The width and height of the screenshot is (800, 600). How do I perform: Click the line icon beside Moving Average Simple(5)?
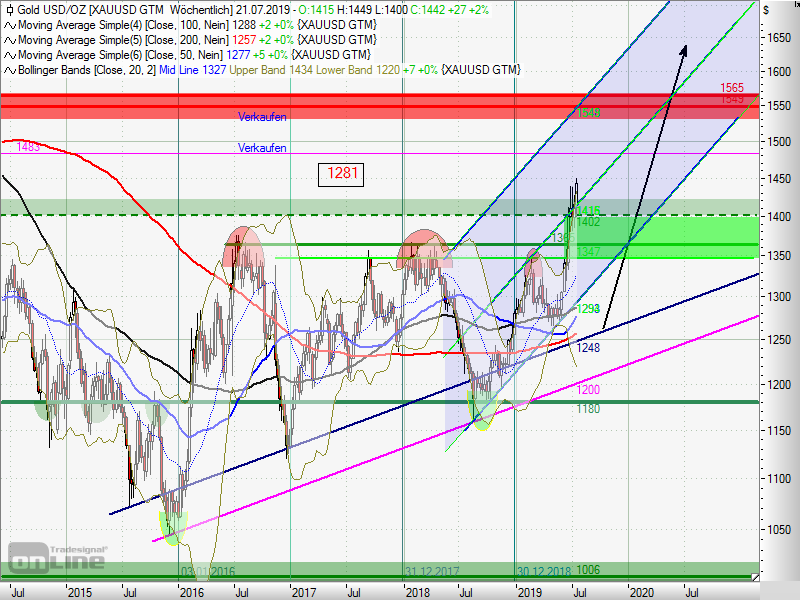(10, 40)
